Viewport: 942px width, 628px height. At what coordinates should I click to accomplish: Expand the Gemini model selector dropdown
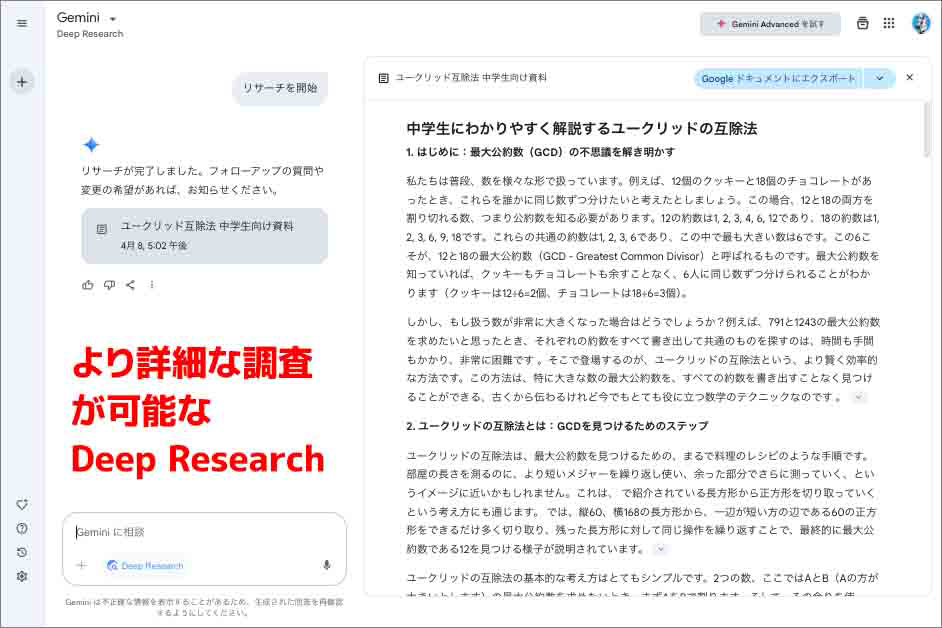[x=112, y=19]
